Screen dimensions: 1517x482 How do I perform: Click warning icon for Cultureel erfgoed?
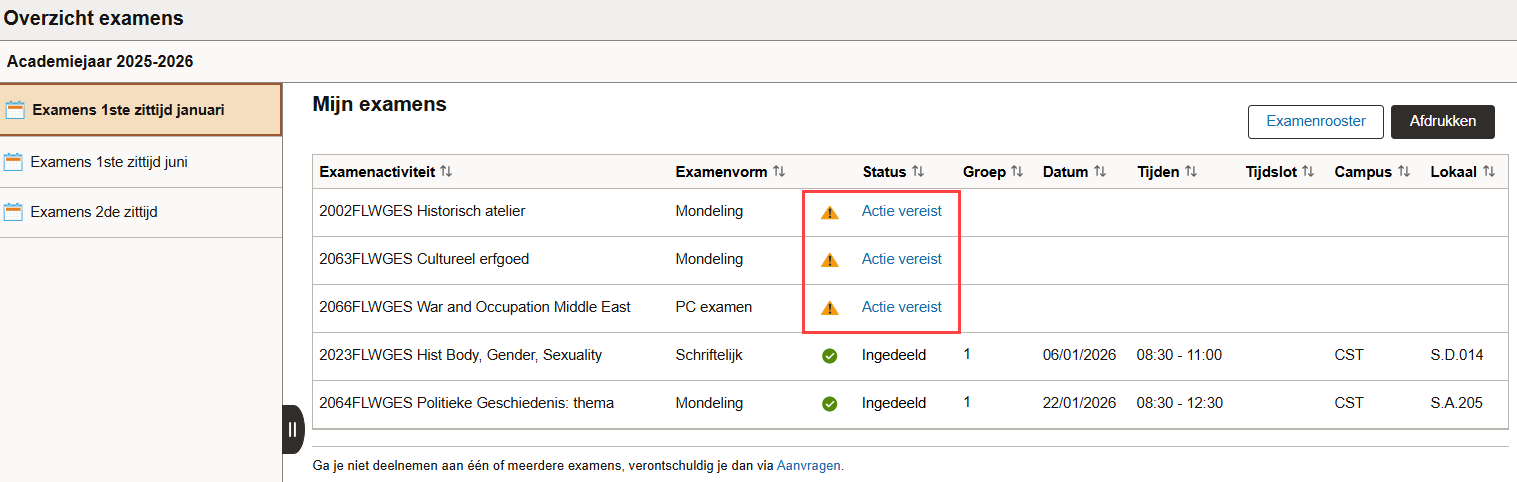(x=829, y=260)
